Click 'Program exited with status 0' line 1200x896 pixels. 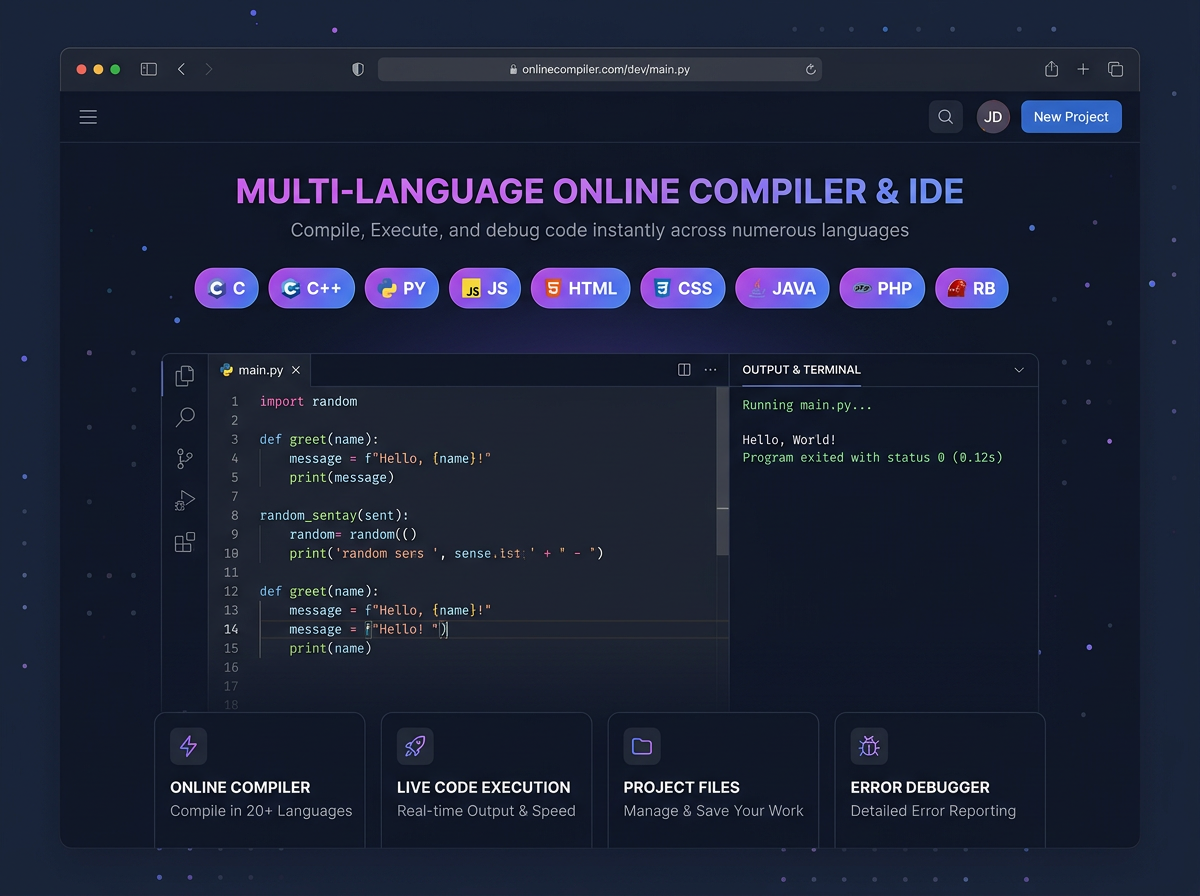point(872,457)
